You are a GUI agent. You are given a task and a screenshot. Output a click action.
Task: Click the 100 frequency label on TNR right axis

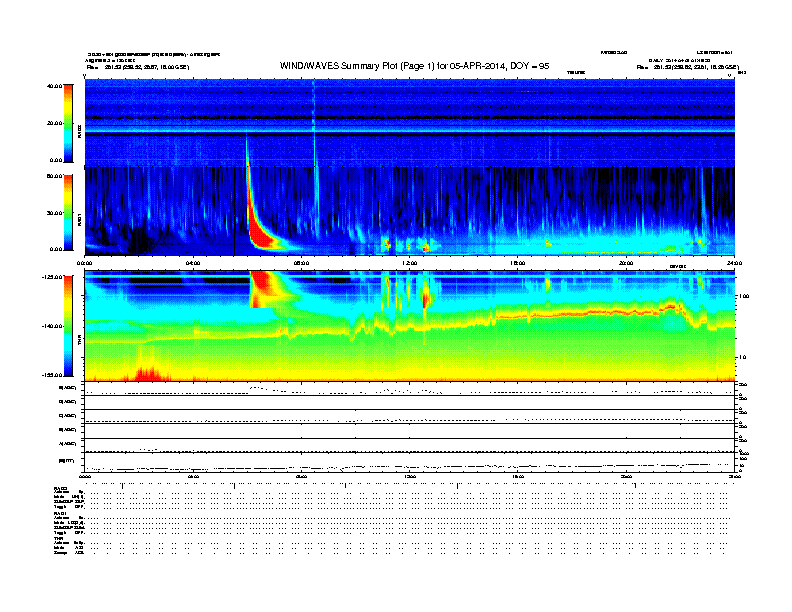tap(743, 296)
